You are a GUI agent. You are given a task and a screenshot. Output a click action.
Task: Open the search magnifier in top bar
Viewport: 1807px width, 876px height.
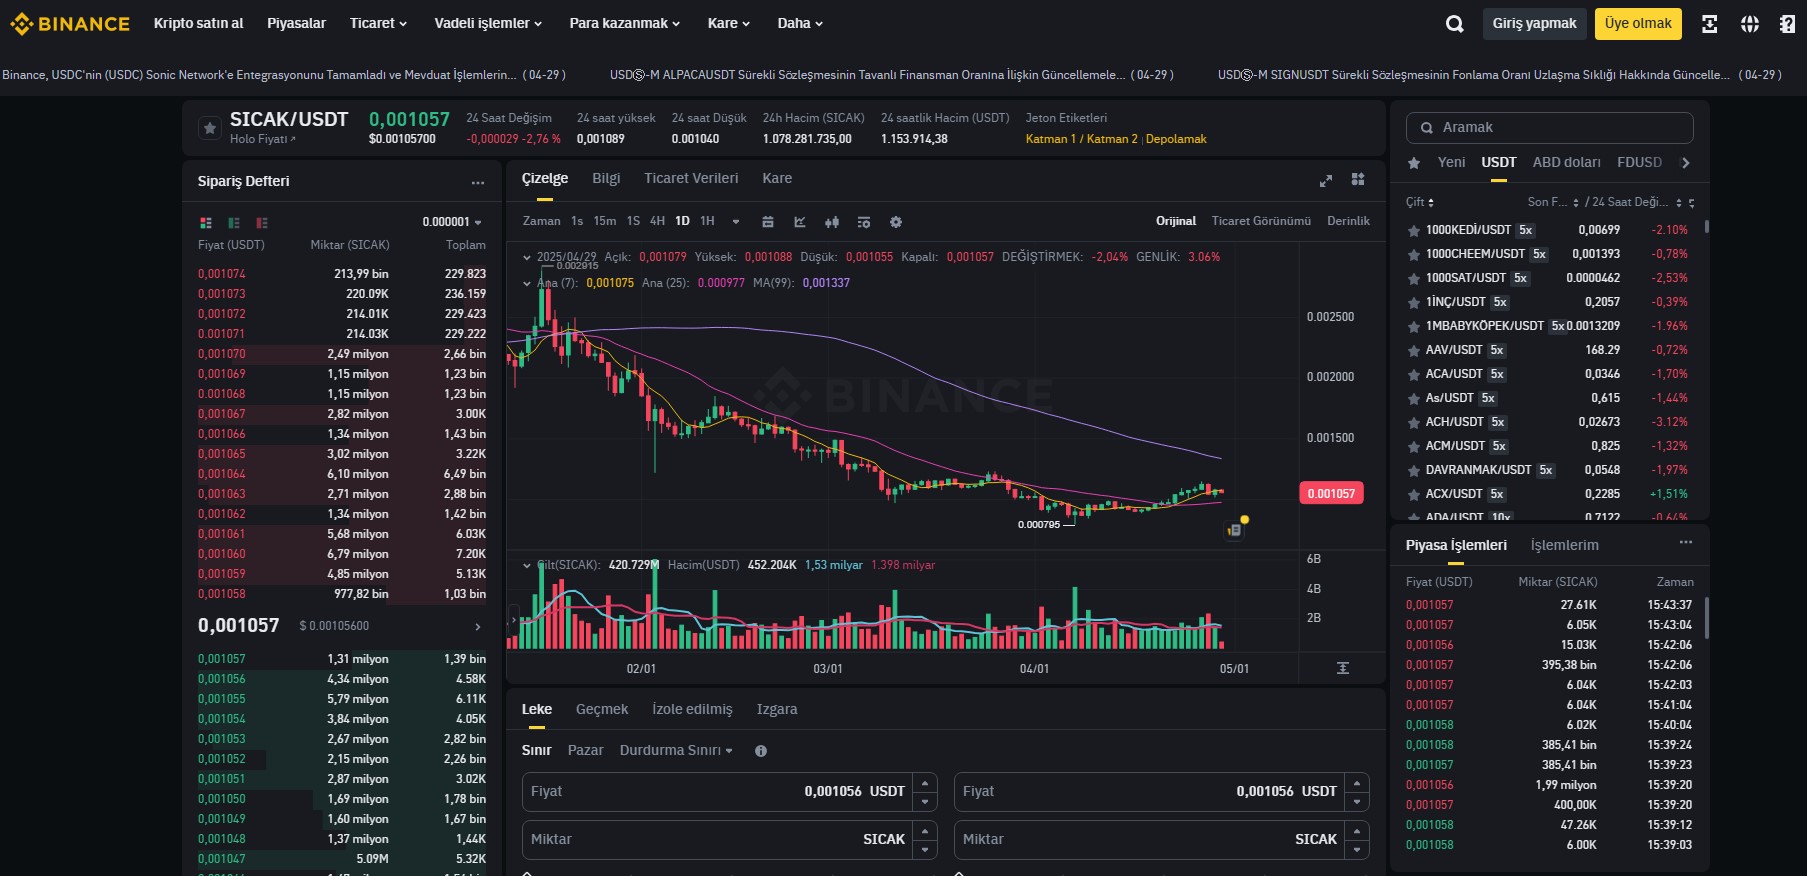click(1454, 24)
